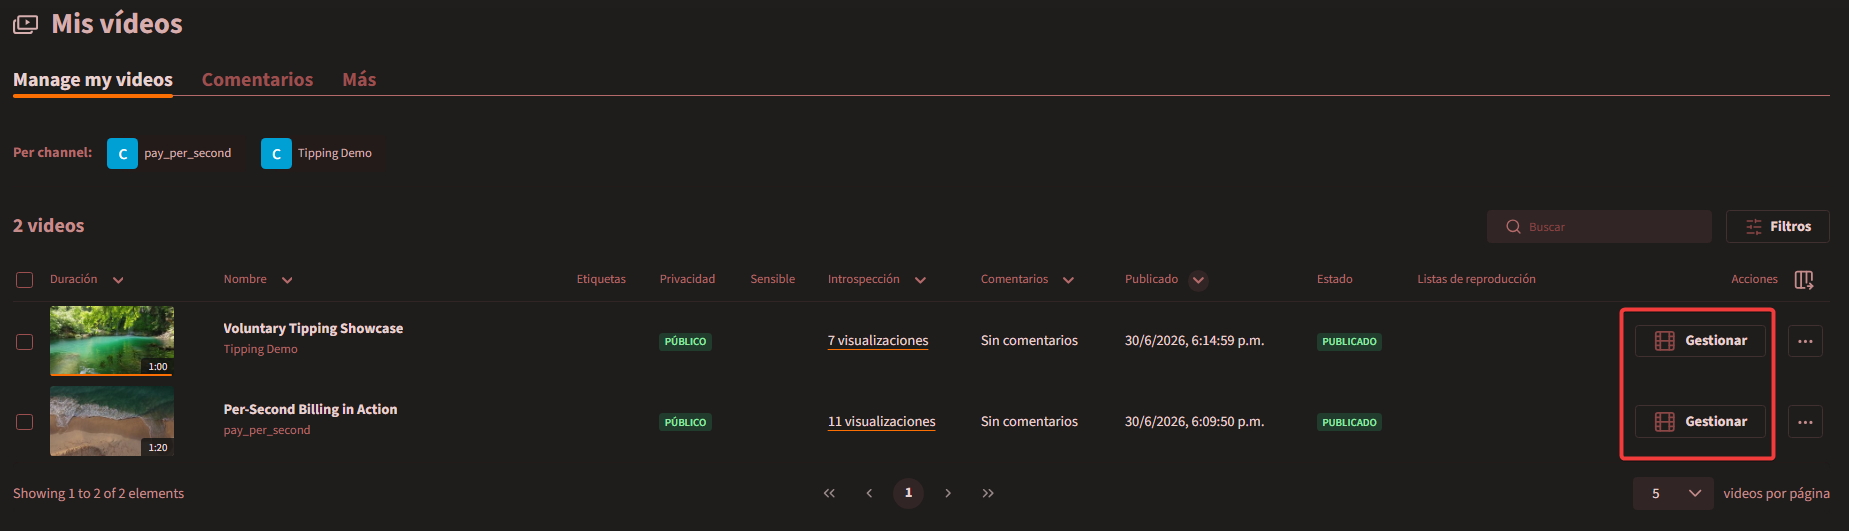Click Sin comentarios for Per-Second Billing in Action

(x=1029, y=422)
